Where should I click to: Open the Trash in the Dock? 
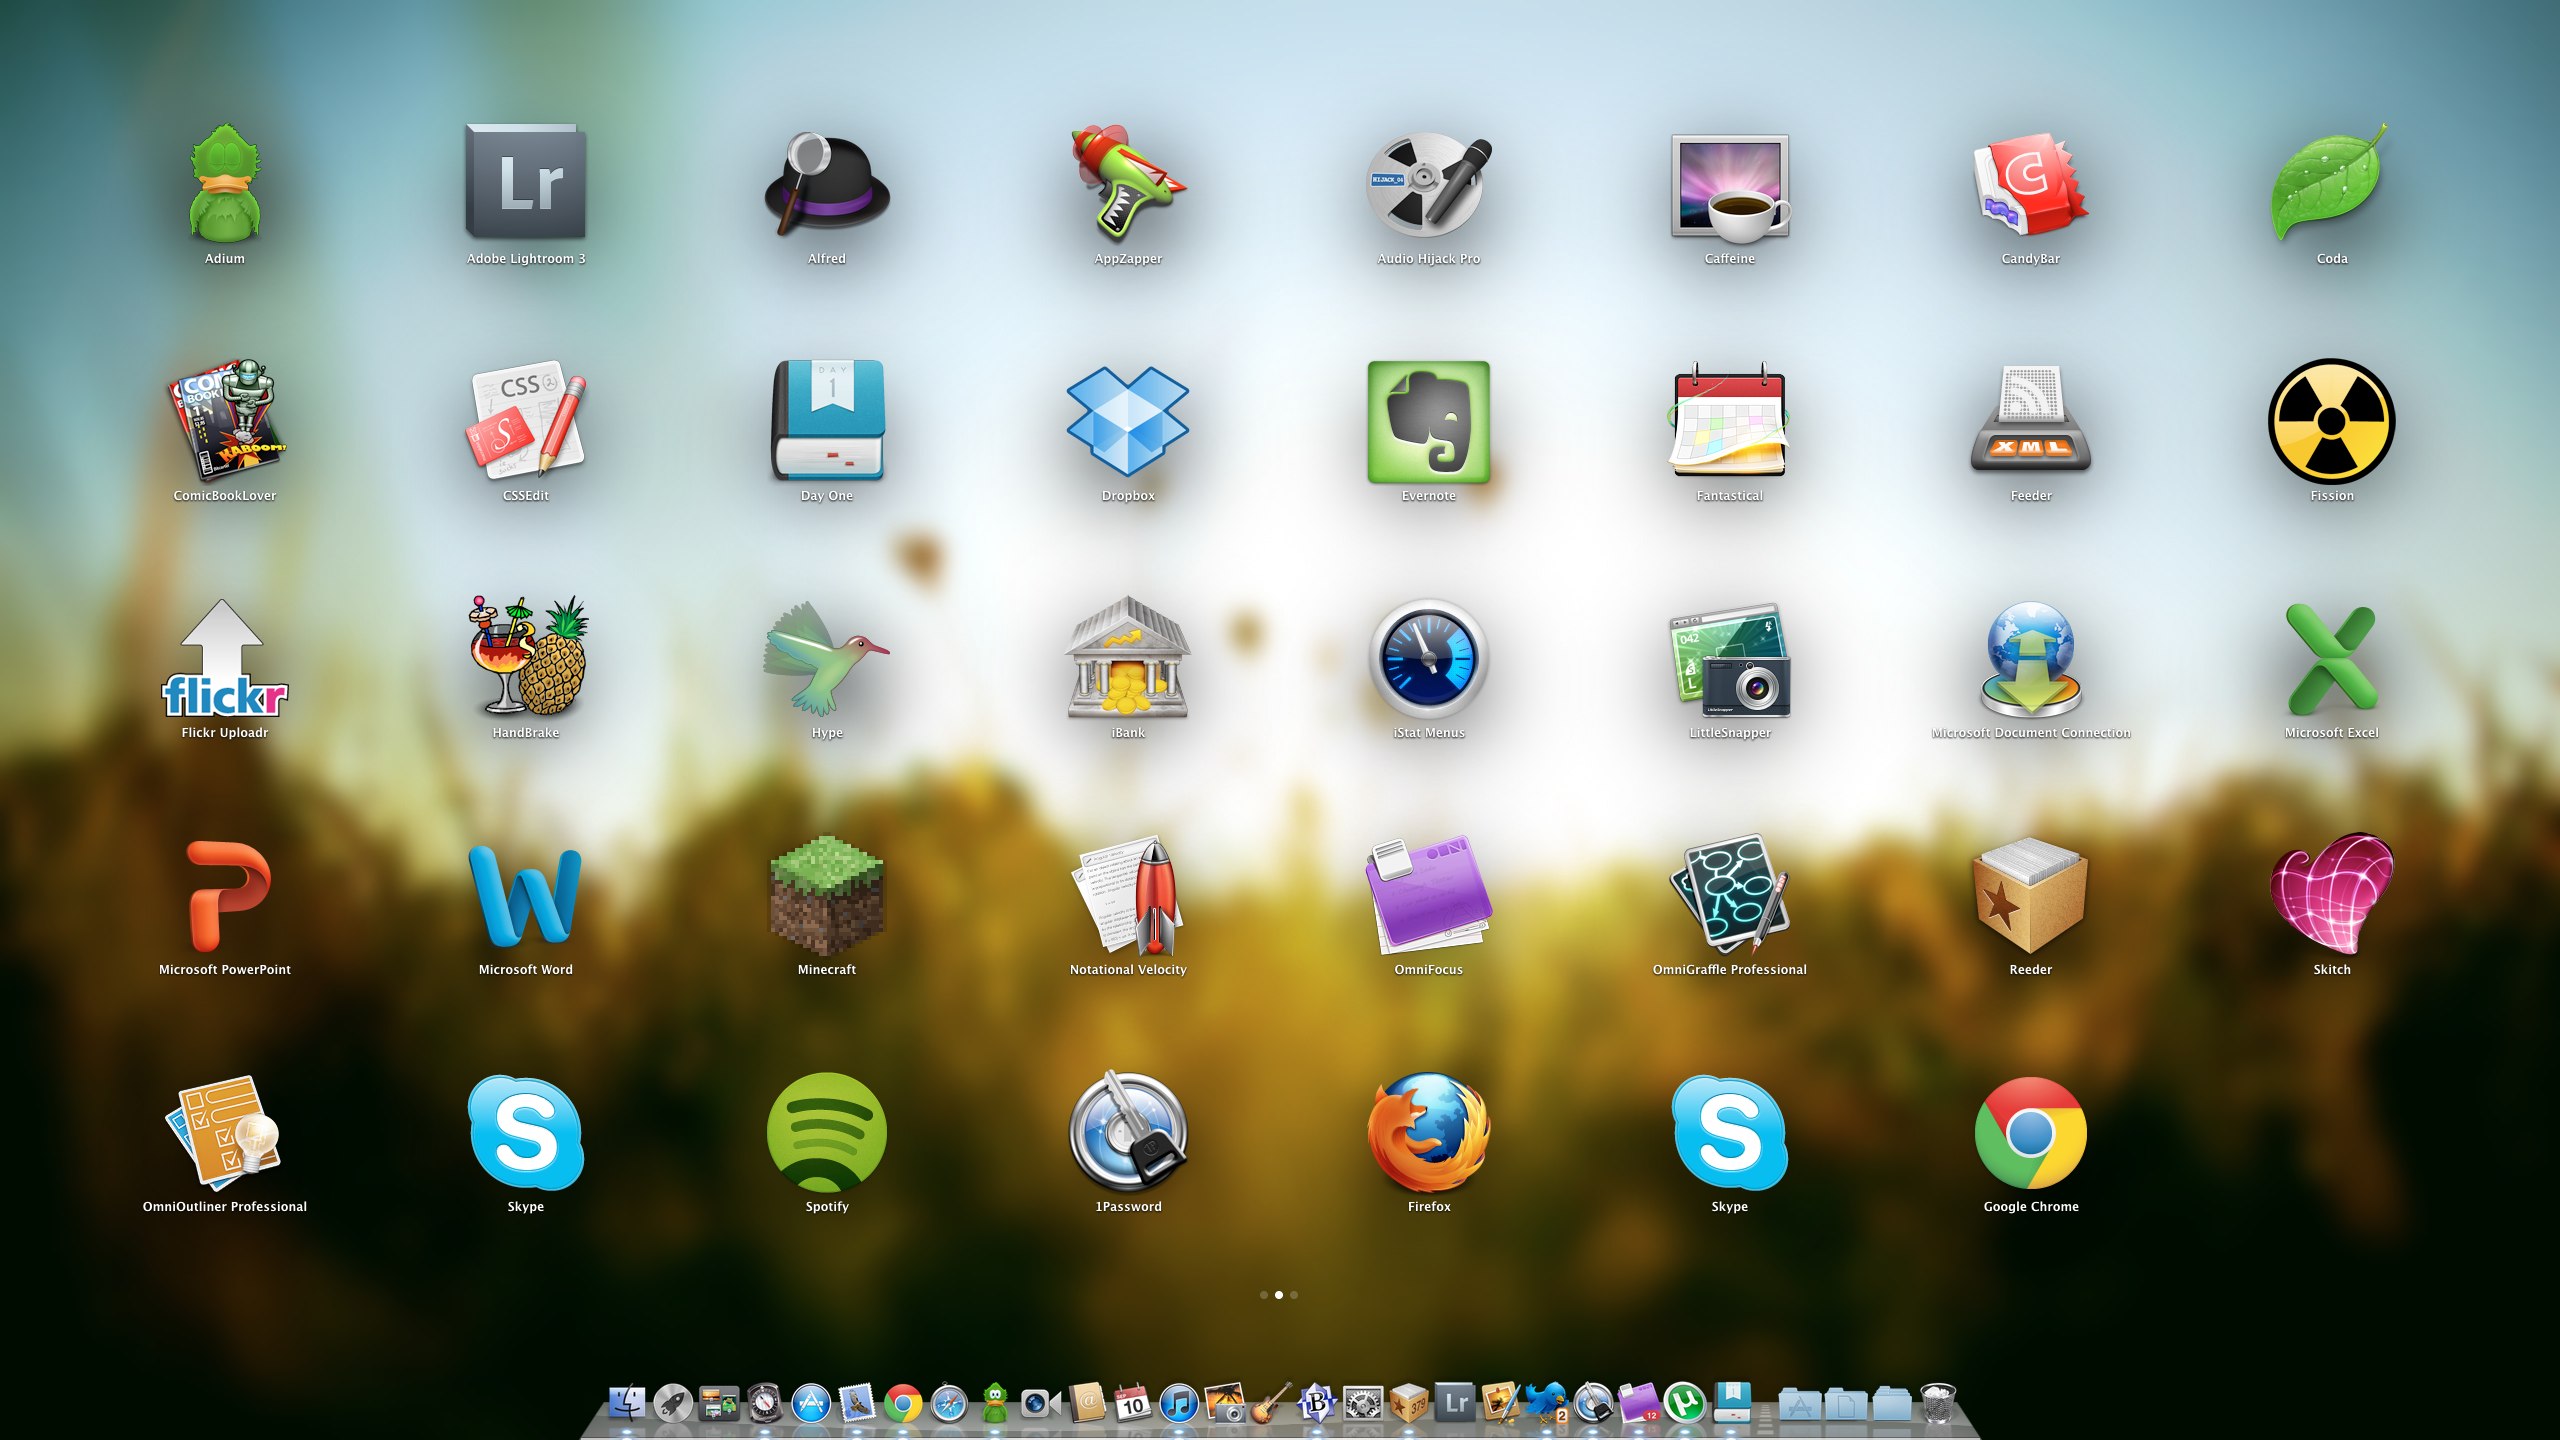(x=1938, y=1403)
